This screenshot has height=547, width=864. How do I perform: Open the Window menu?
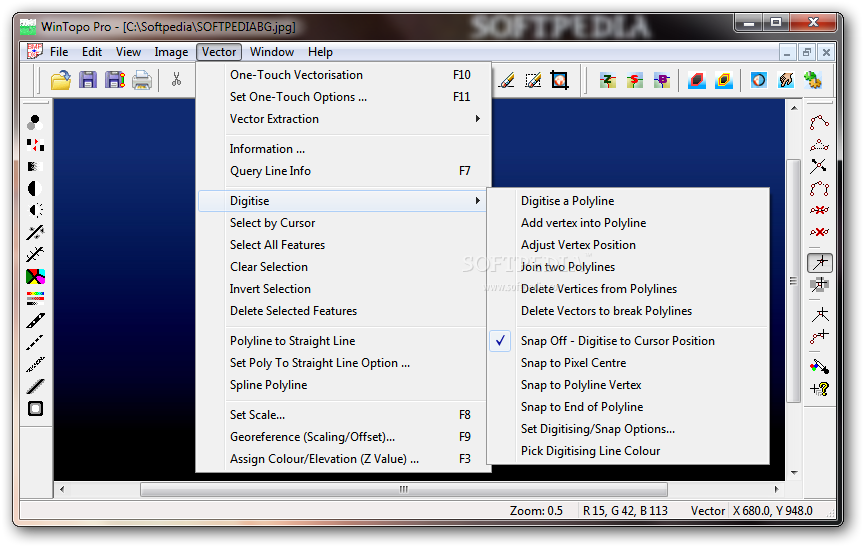(x=272, y=52)
